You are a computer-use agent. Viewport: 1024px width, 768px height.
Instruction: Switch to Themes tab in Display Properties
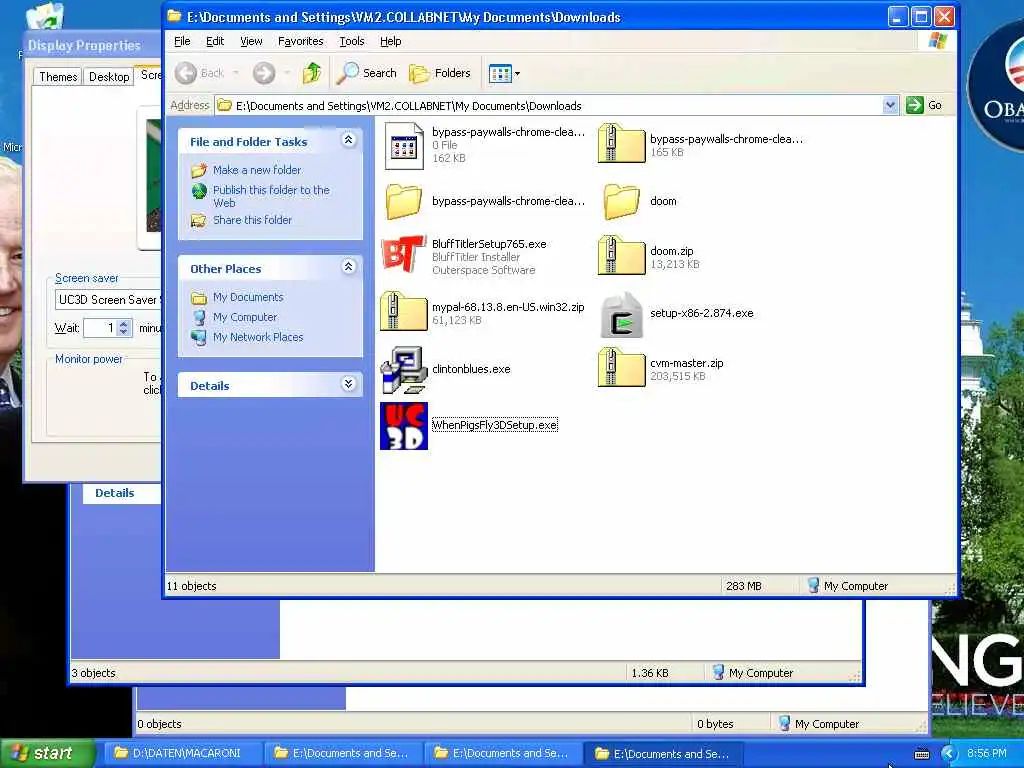[57, 76]
